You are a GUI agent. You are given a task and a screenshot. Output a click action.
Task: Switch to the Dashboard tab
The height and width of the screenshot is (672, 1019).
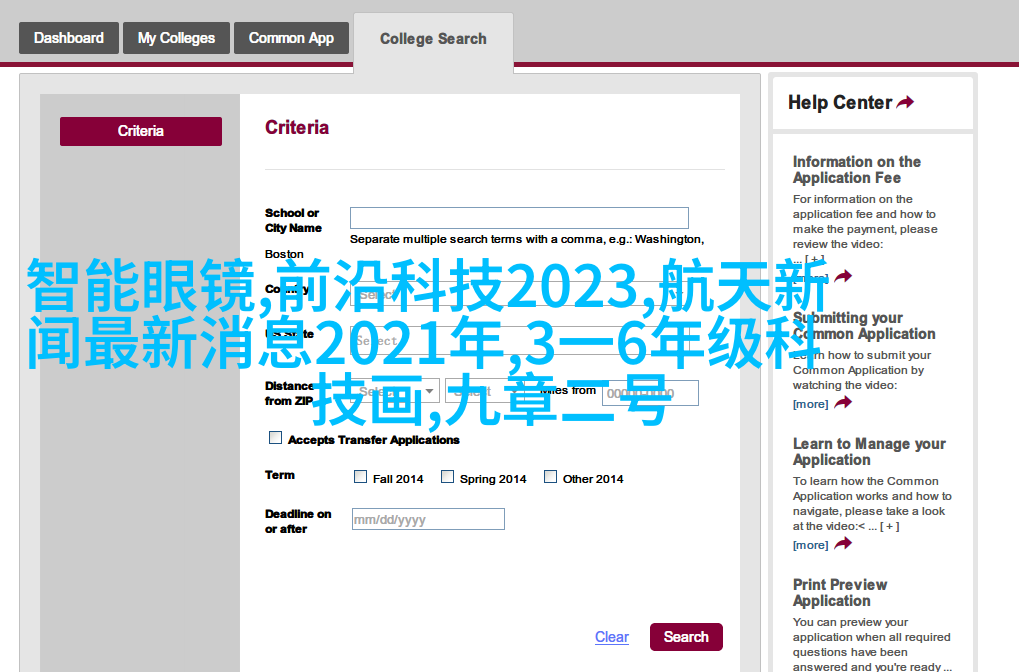click(x=69, y=38)
